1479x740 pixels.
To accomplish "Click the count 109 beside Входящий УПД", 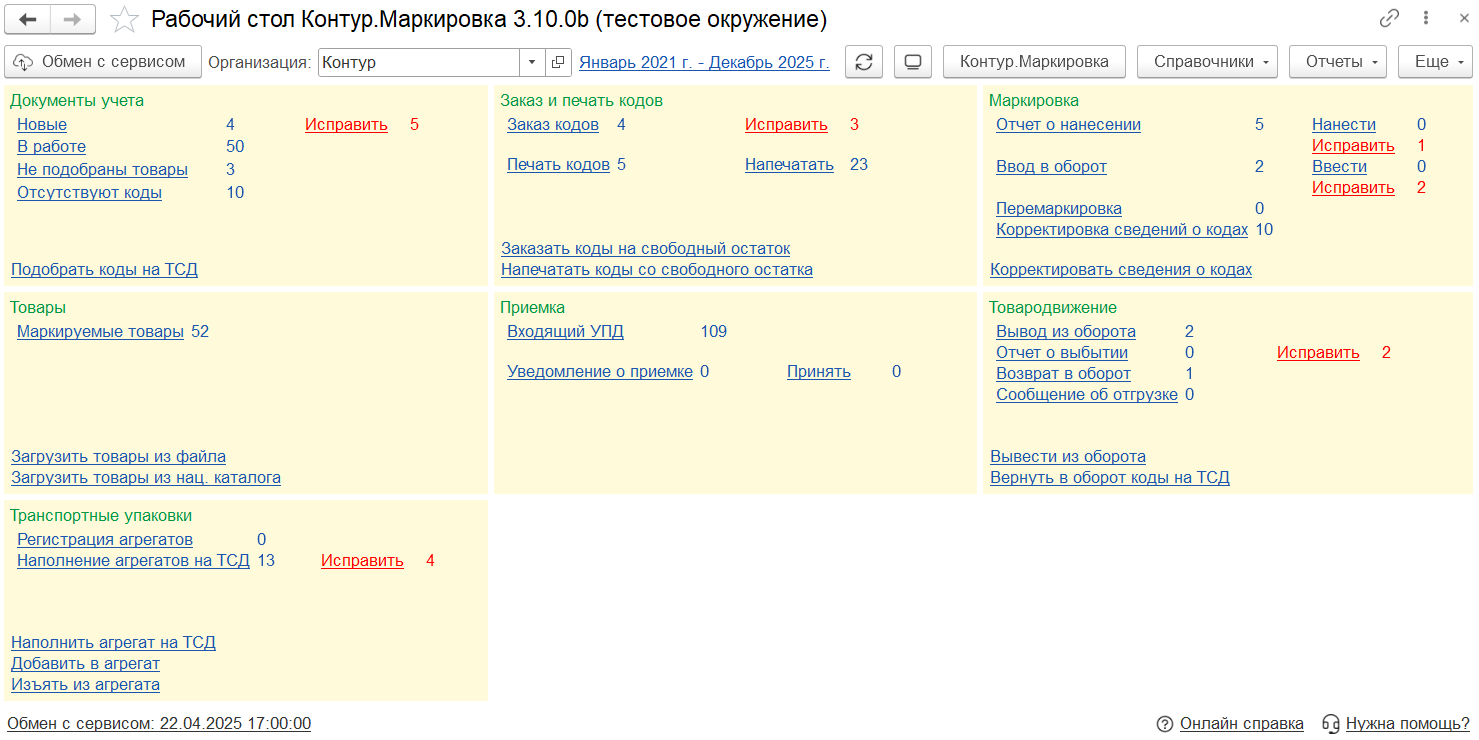I will pos(713,332).
